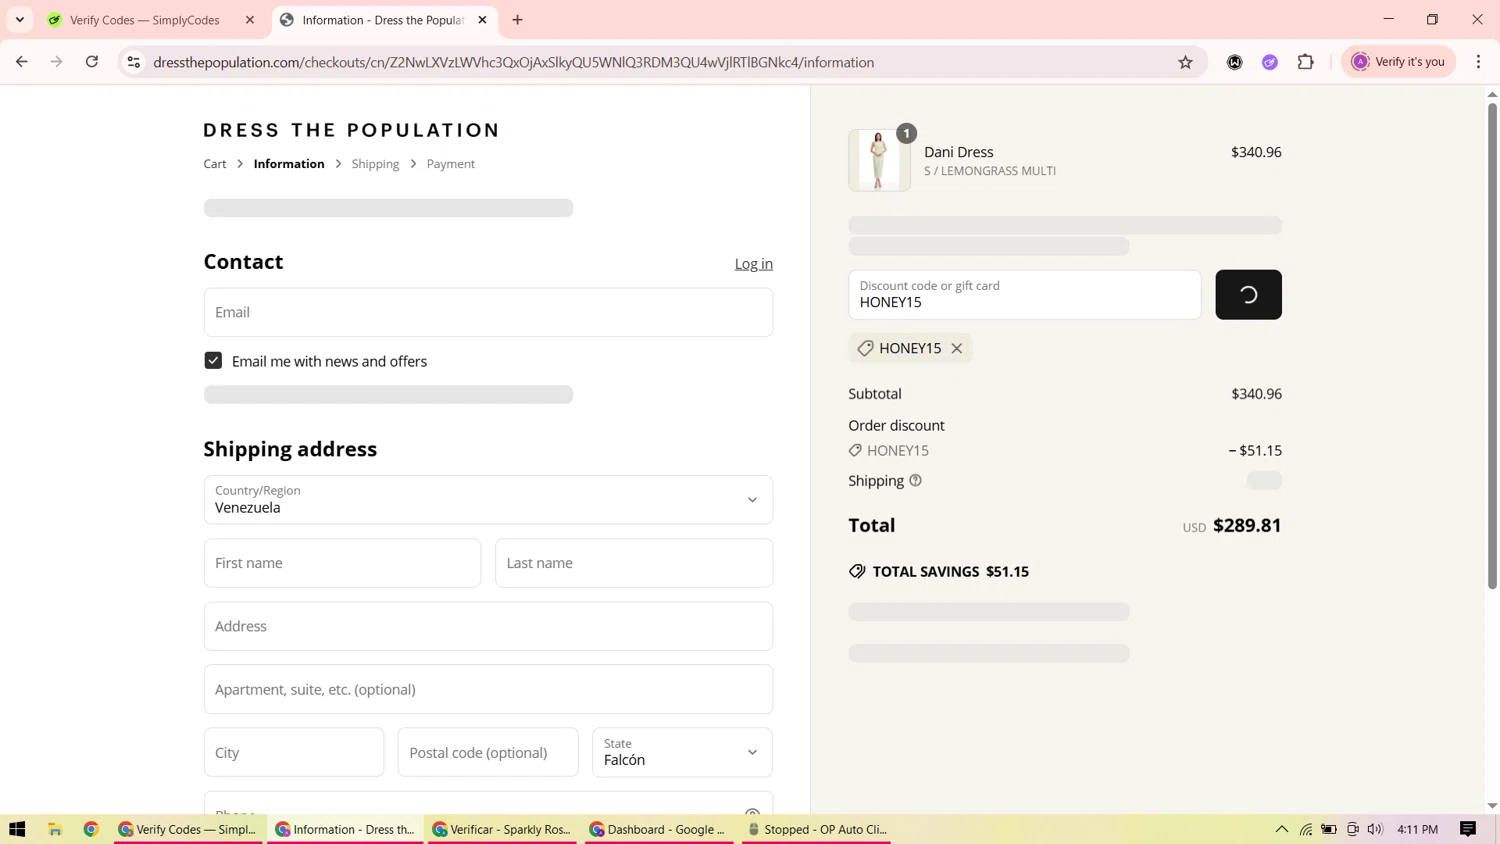Open Chrome three-dot menu
Screen dimensions: 1500x844
[1478, 62]
